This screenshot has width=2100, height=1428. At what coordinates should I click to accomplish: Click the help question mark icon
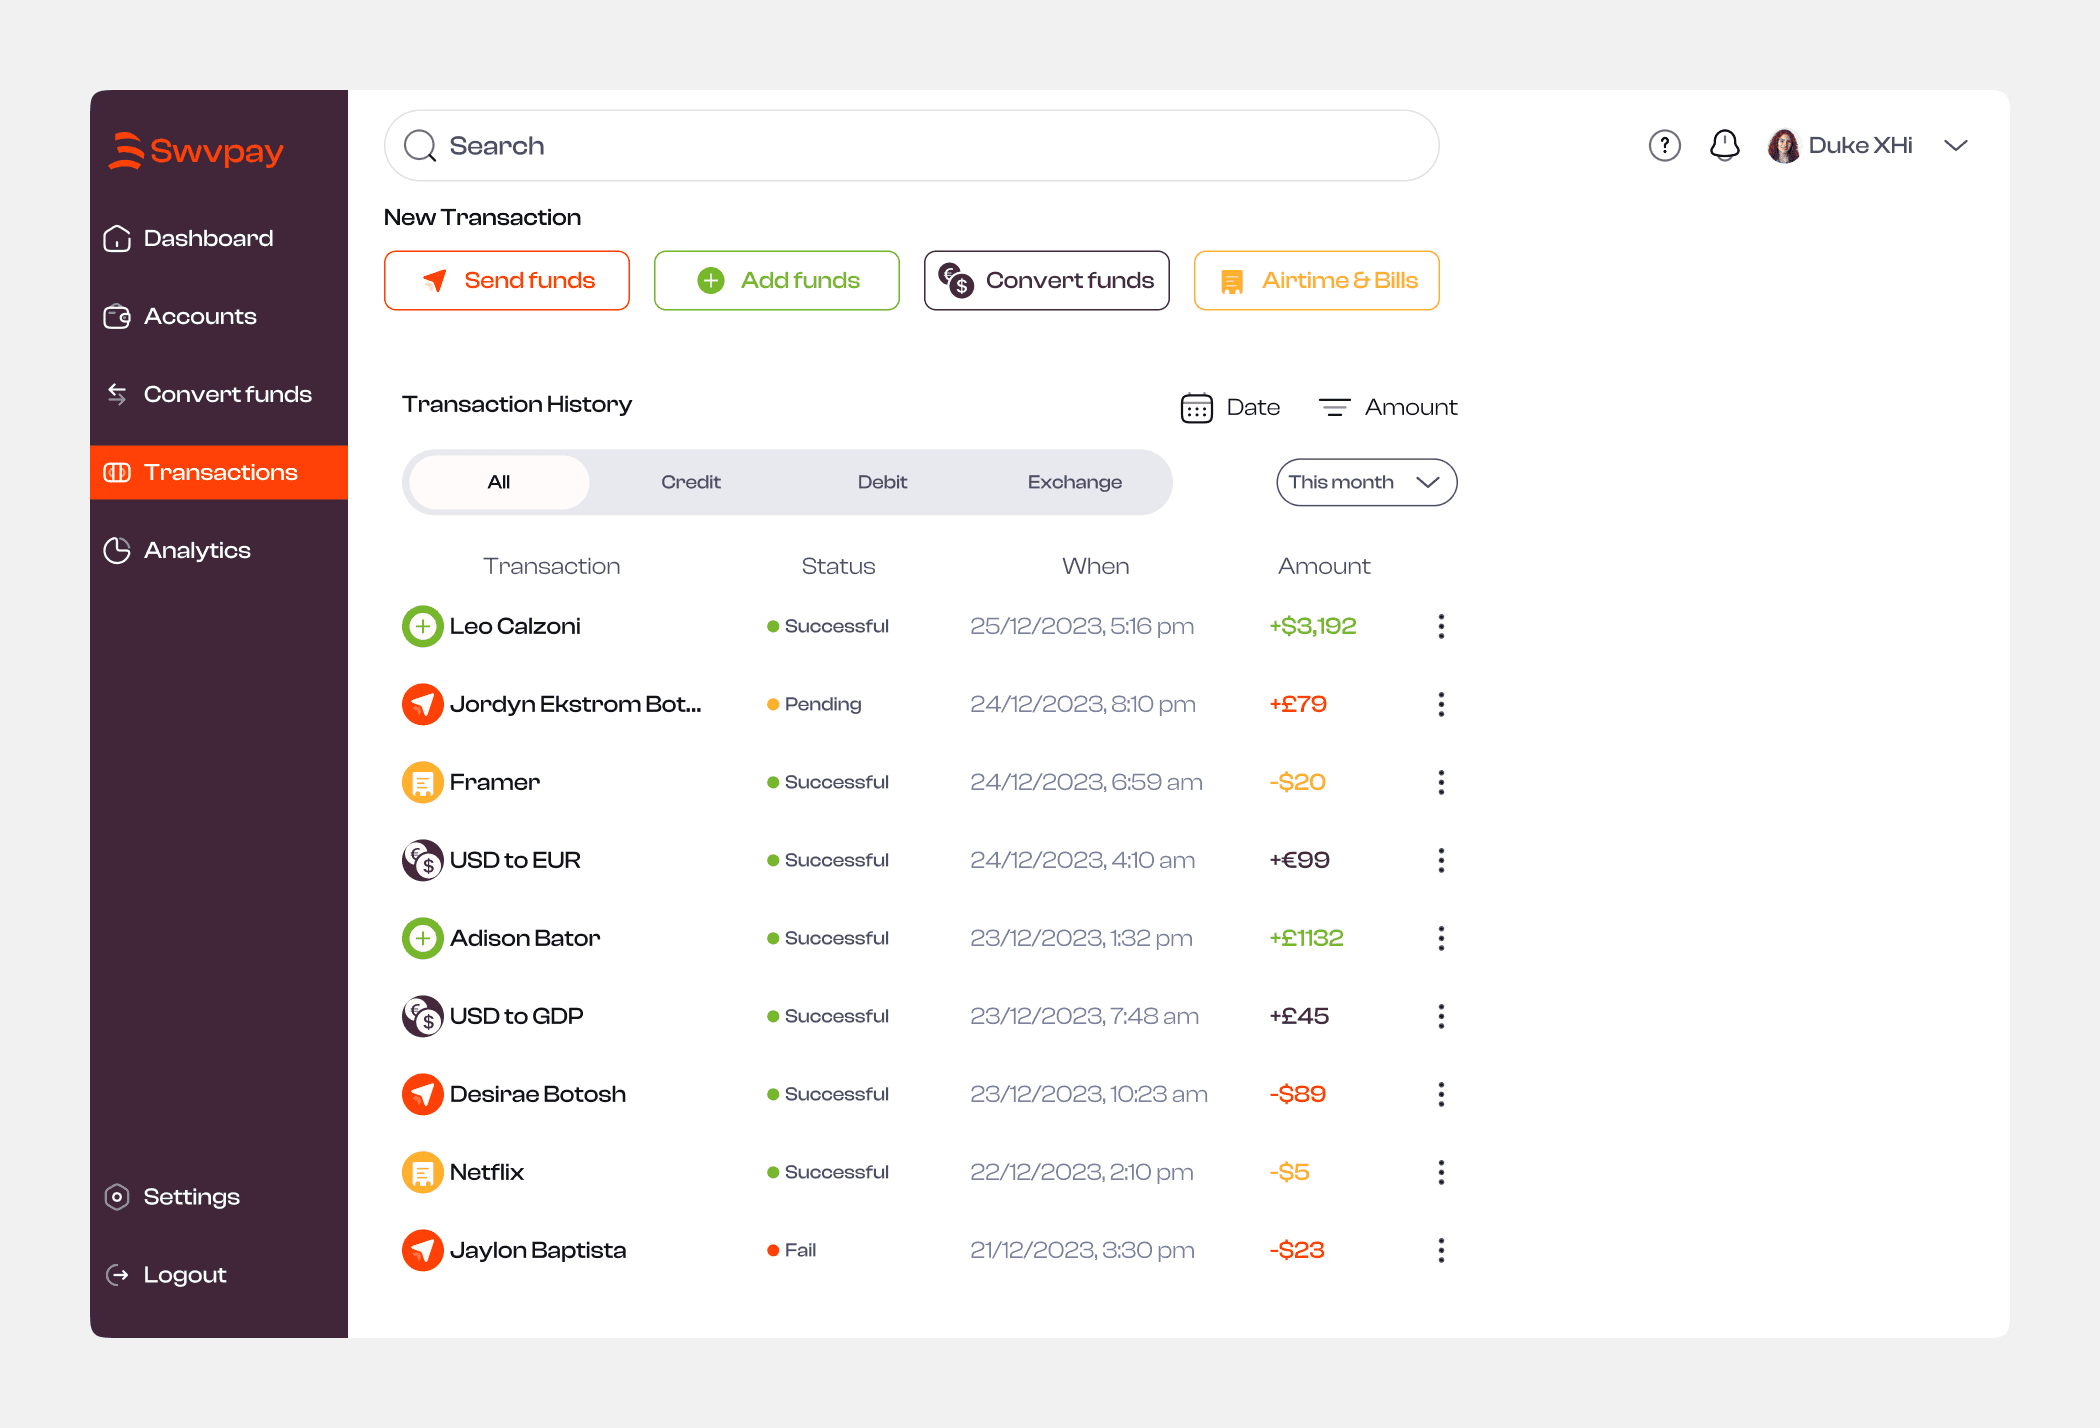pos(1664,146)
